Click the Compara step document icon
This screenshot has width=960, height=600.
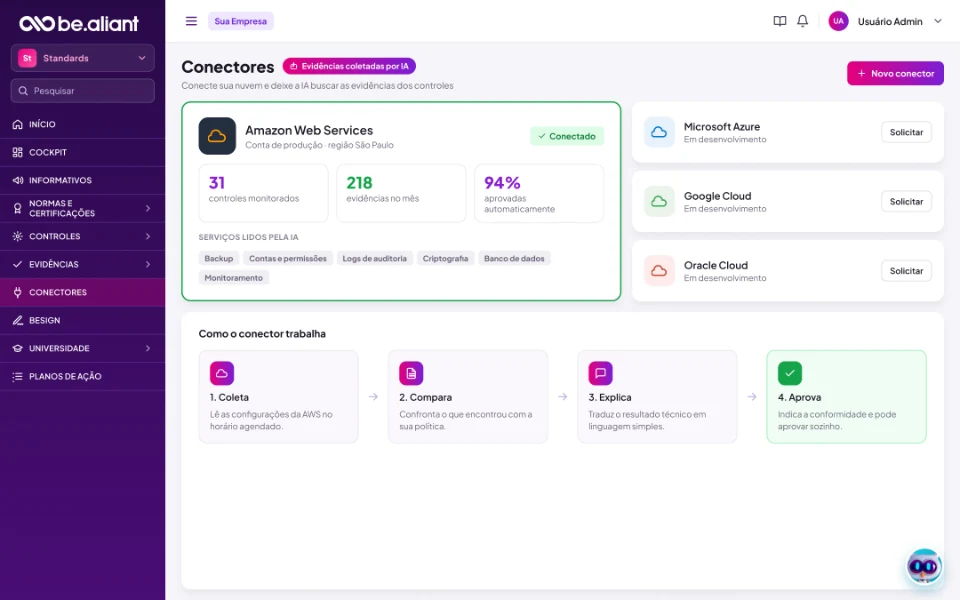click(411, 373)
